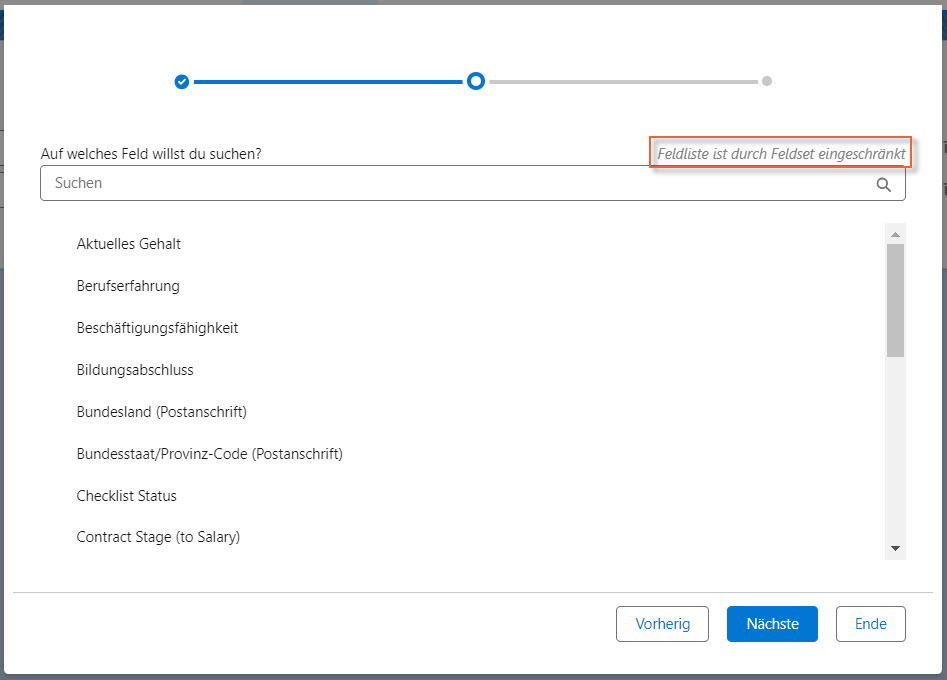Select the Checklist Status field
The image size is (947, 680).
126,496
